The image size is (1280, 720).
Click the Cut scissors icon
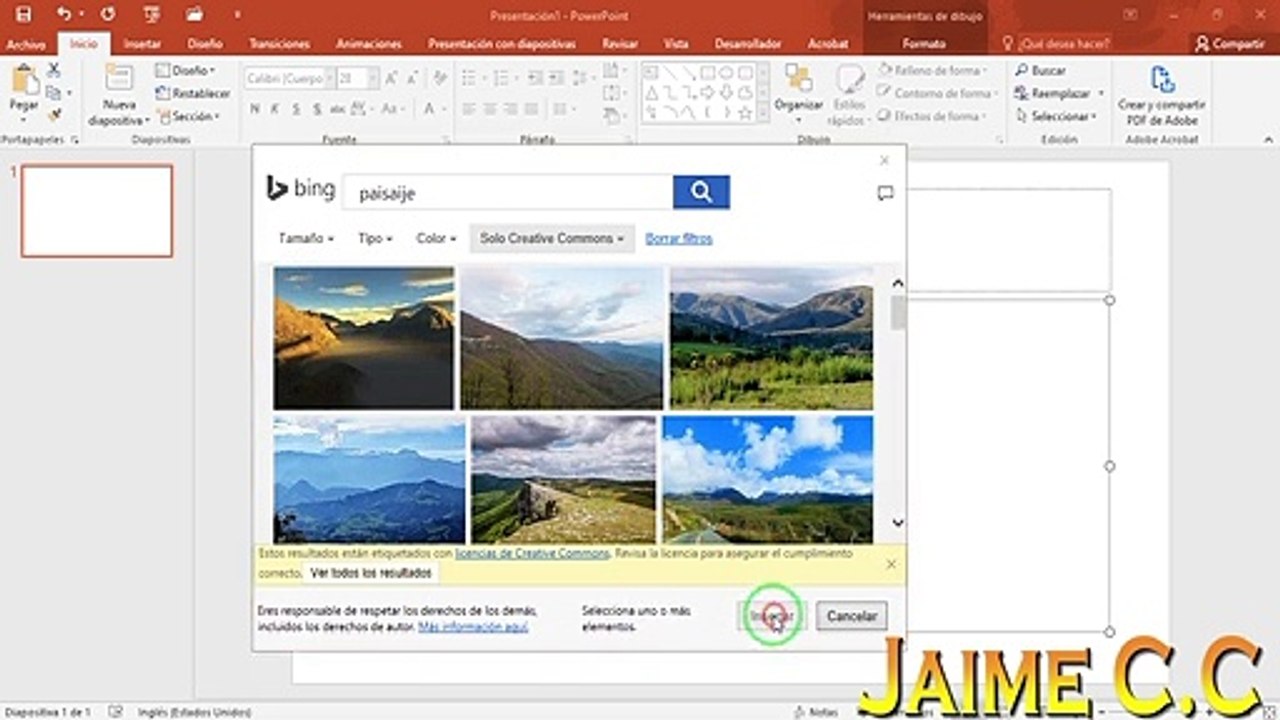(x=54, y=70)
